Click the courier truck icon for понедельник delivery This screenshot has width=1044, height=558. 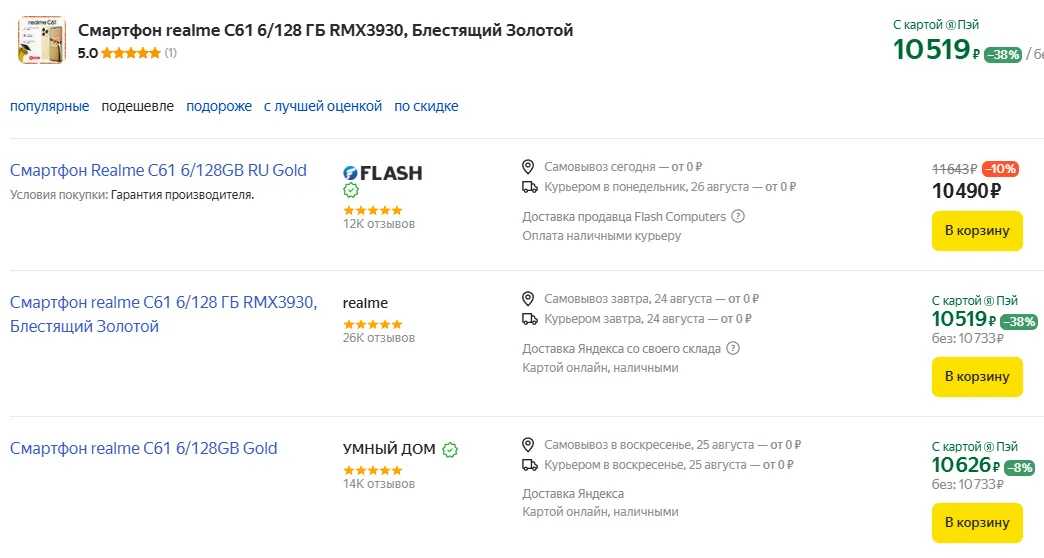coord(530,186)
